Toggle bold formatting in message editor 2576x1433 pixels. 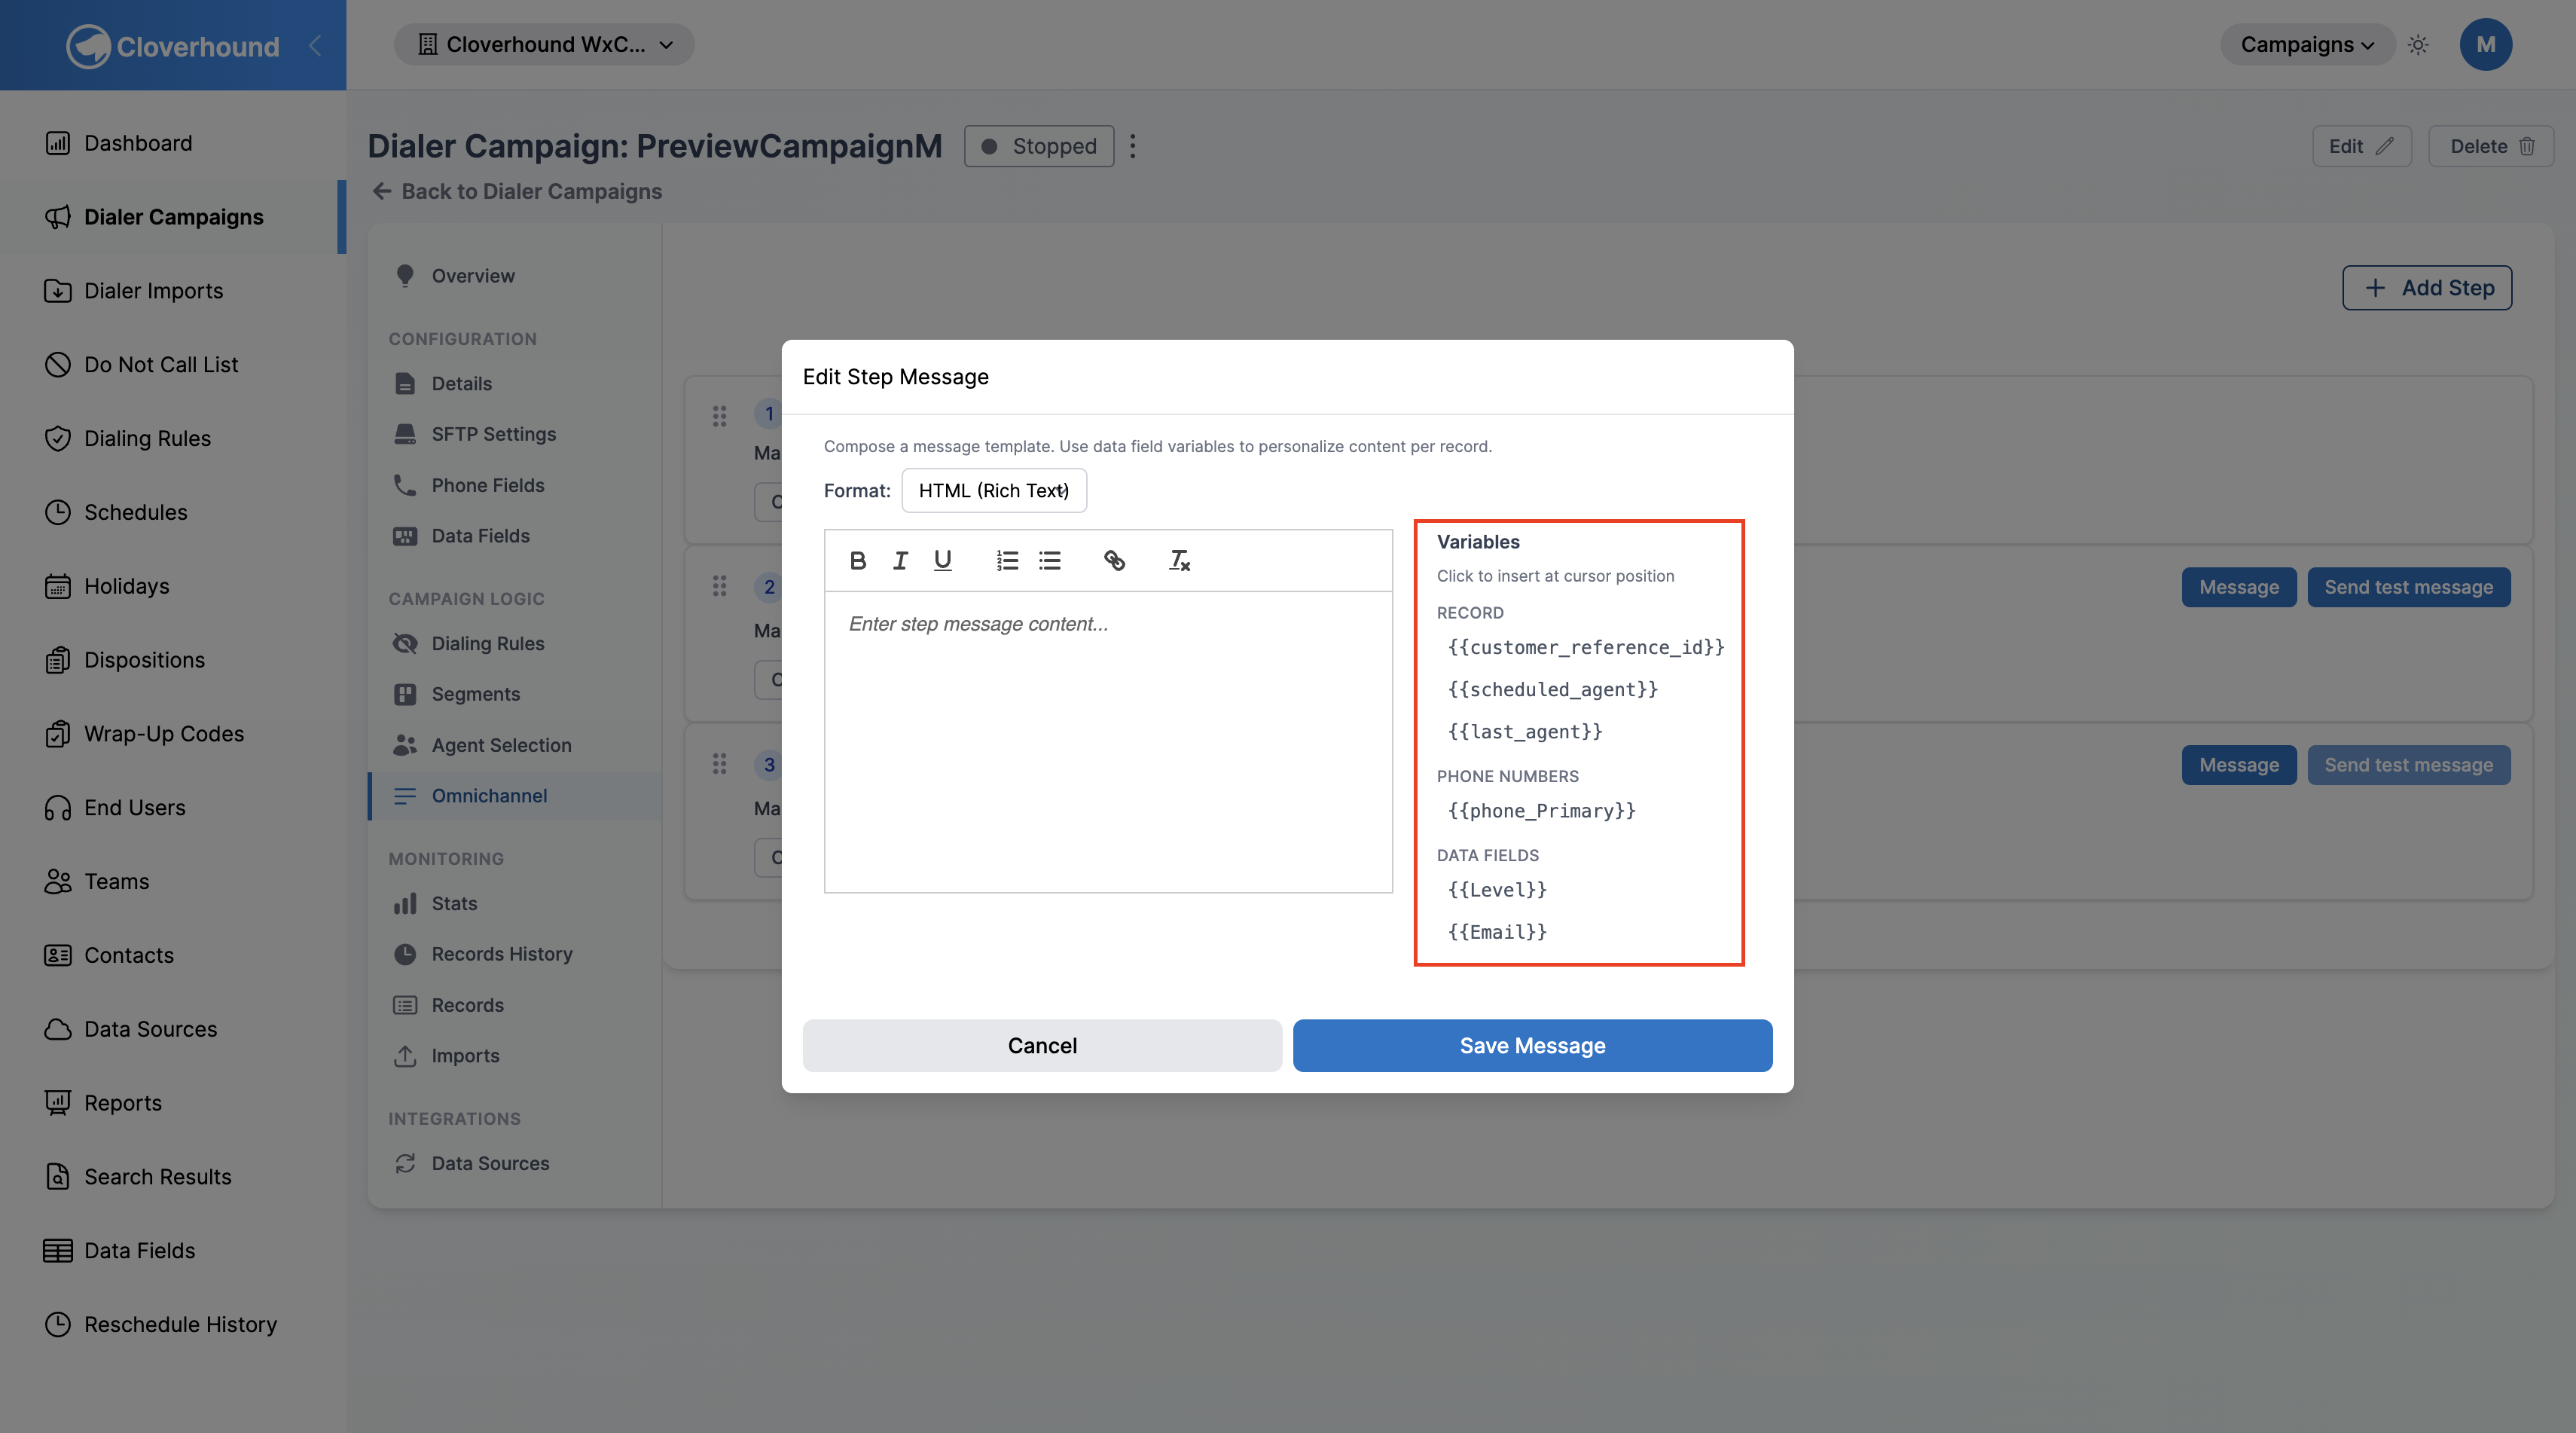pyautogui.click(x=857, y=561)
